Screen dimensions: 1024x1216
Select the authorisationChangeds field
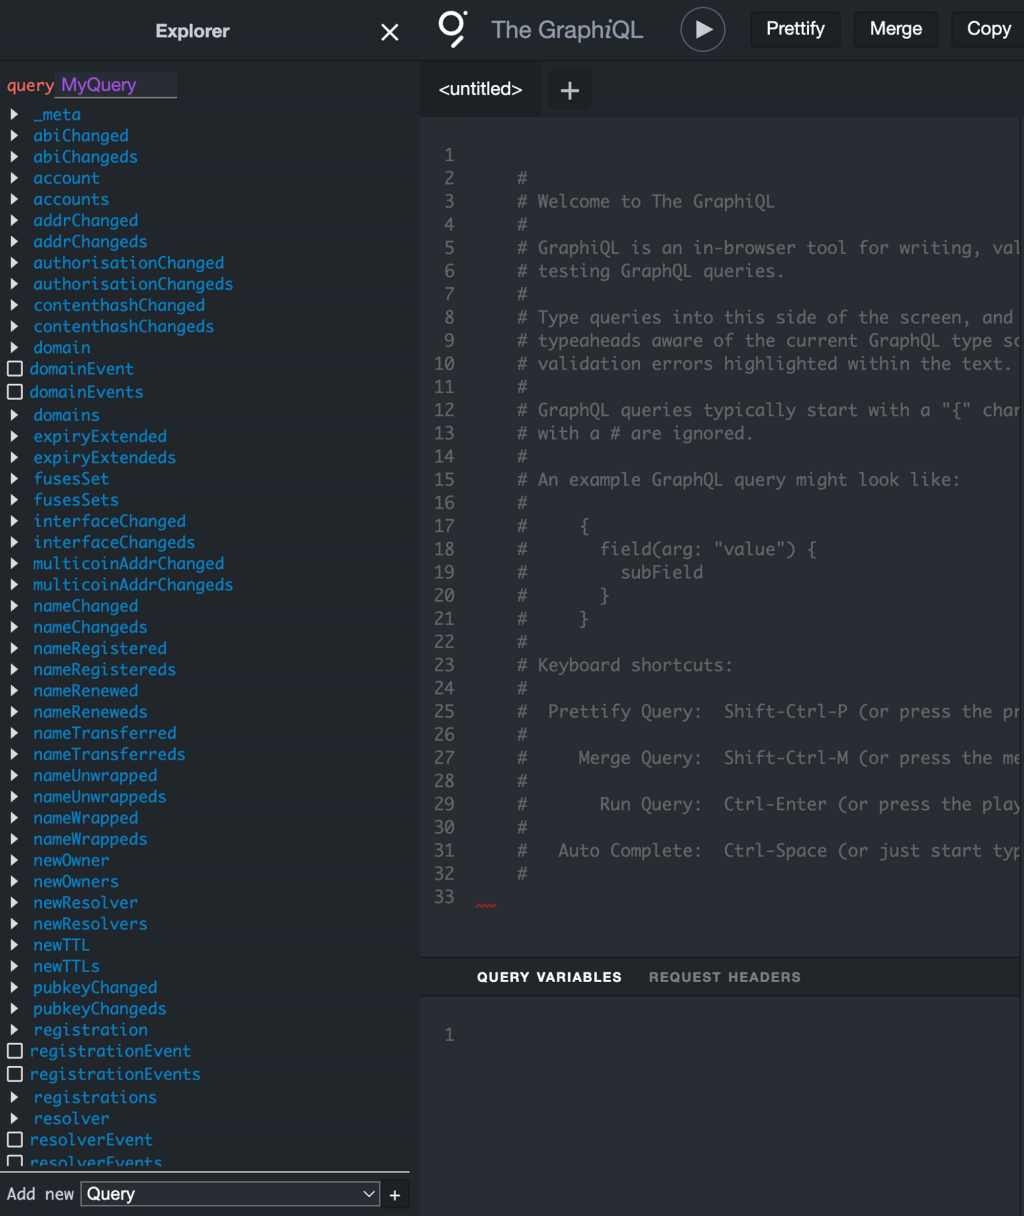point(133,284)
